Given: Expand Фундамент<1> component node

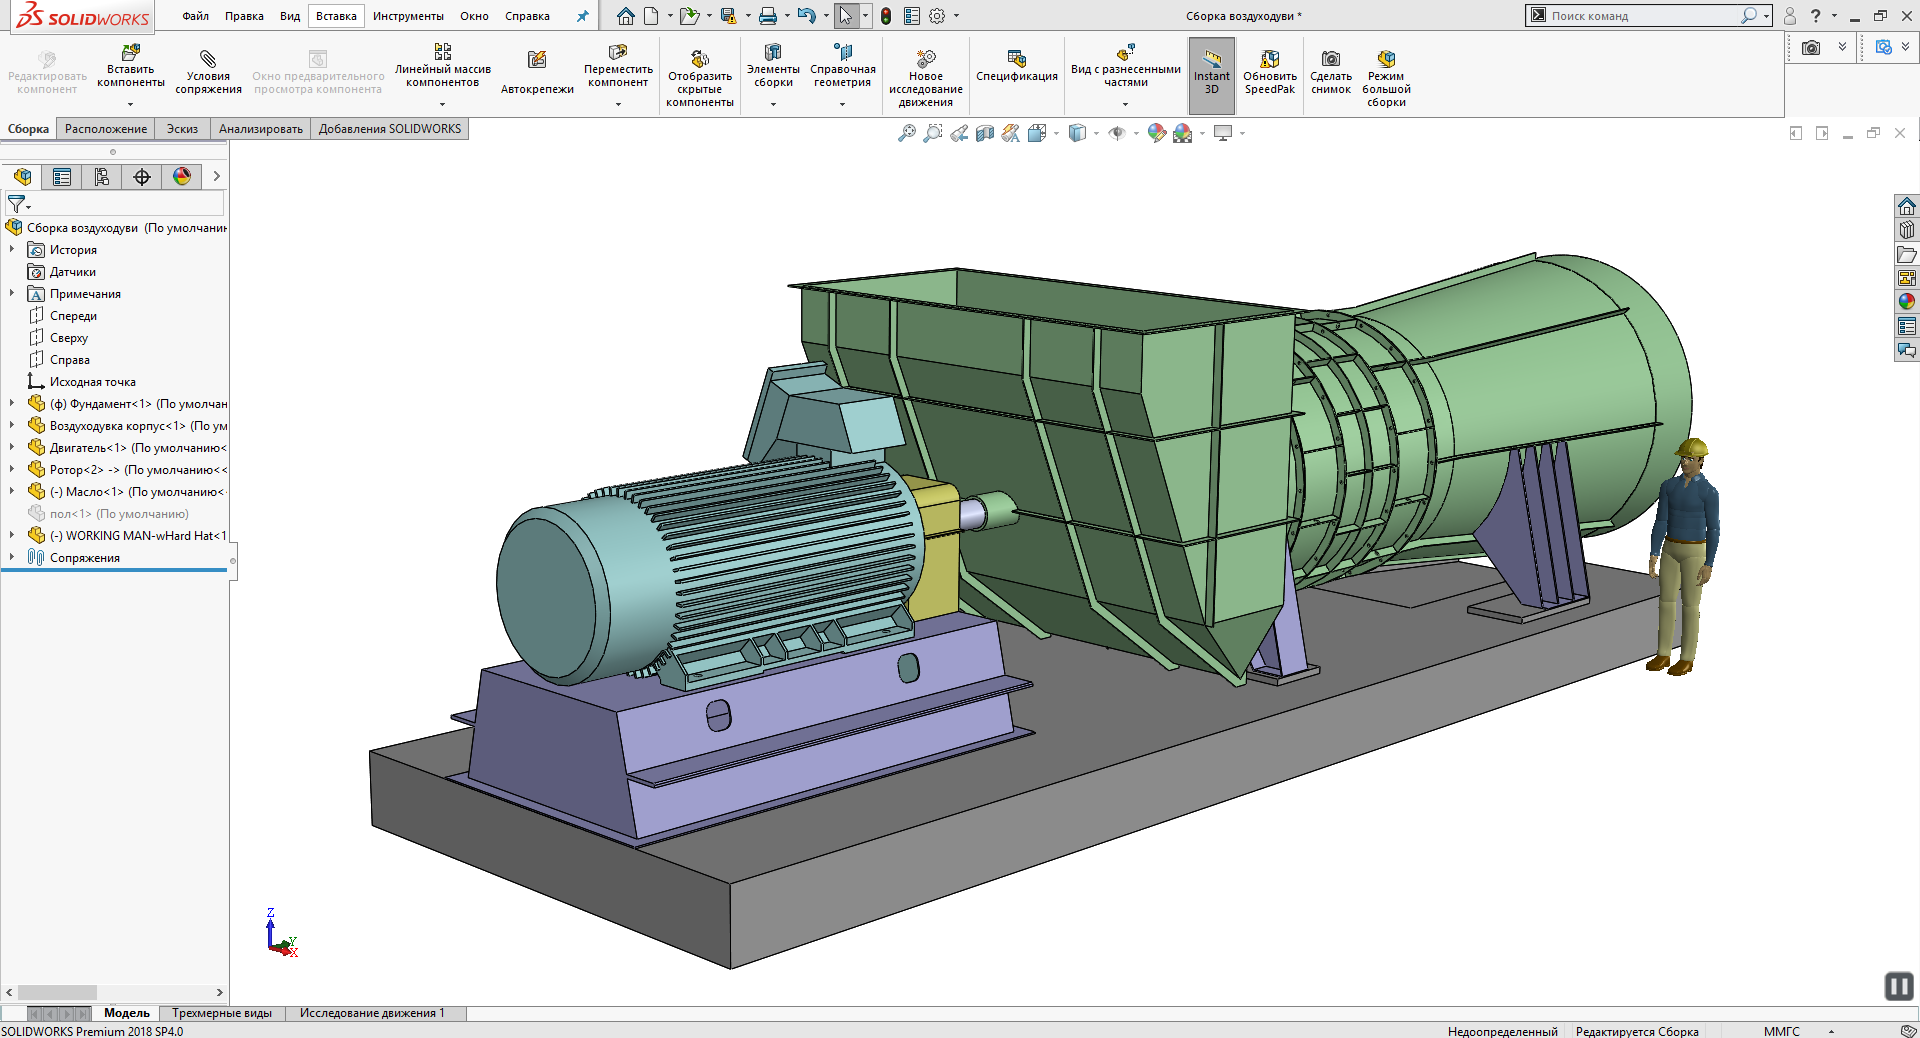Looking at the screenshot, I should click(x=12, y=403).
